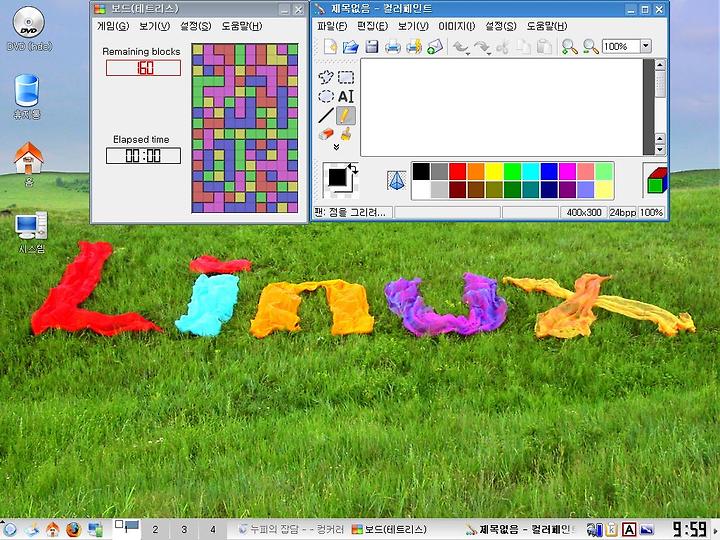Pick the white color swatch

421,190
